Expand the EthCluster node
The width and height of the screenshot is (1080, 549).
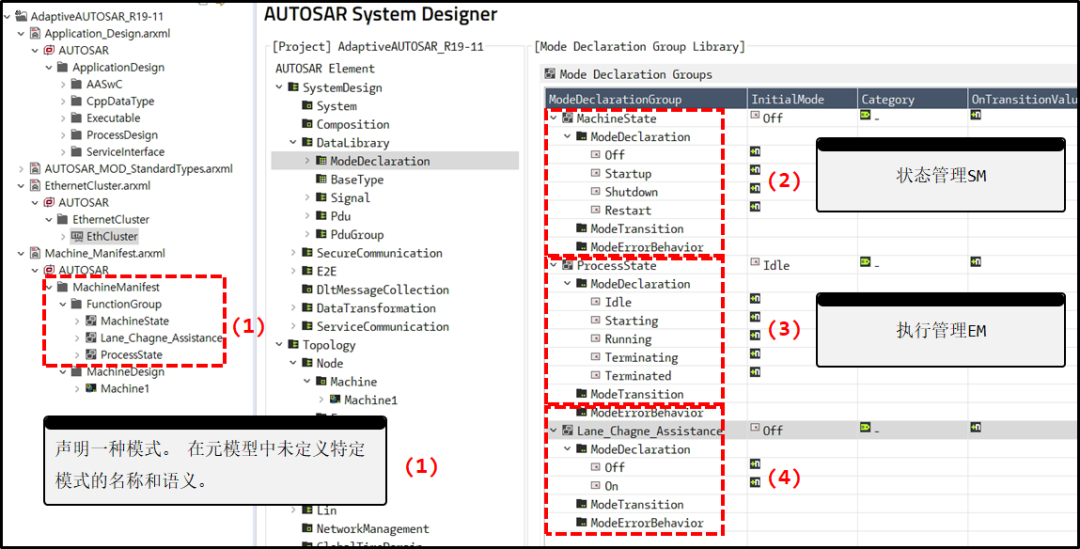(63, 236)
